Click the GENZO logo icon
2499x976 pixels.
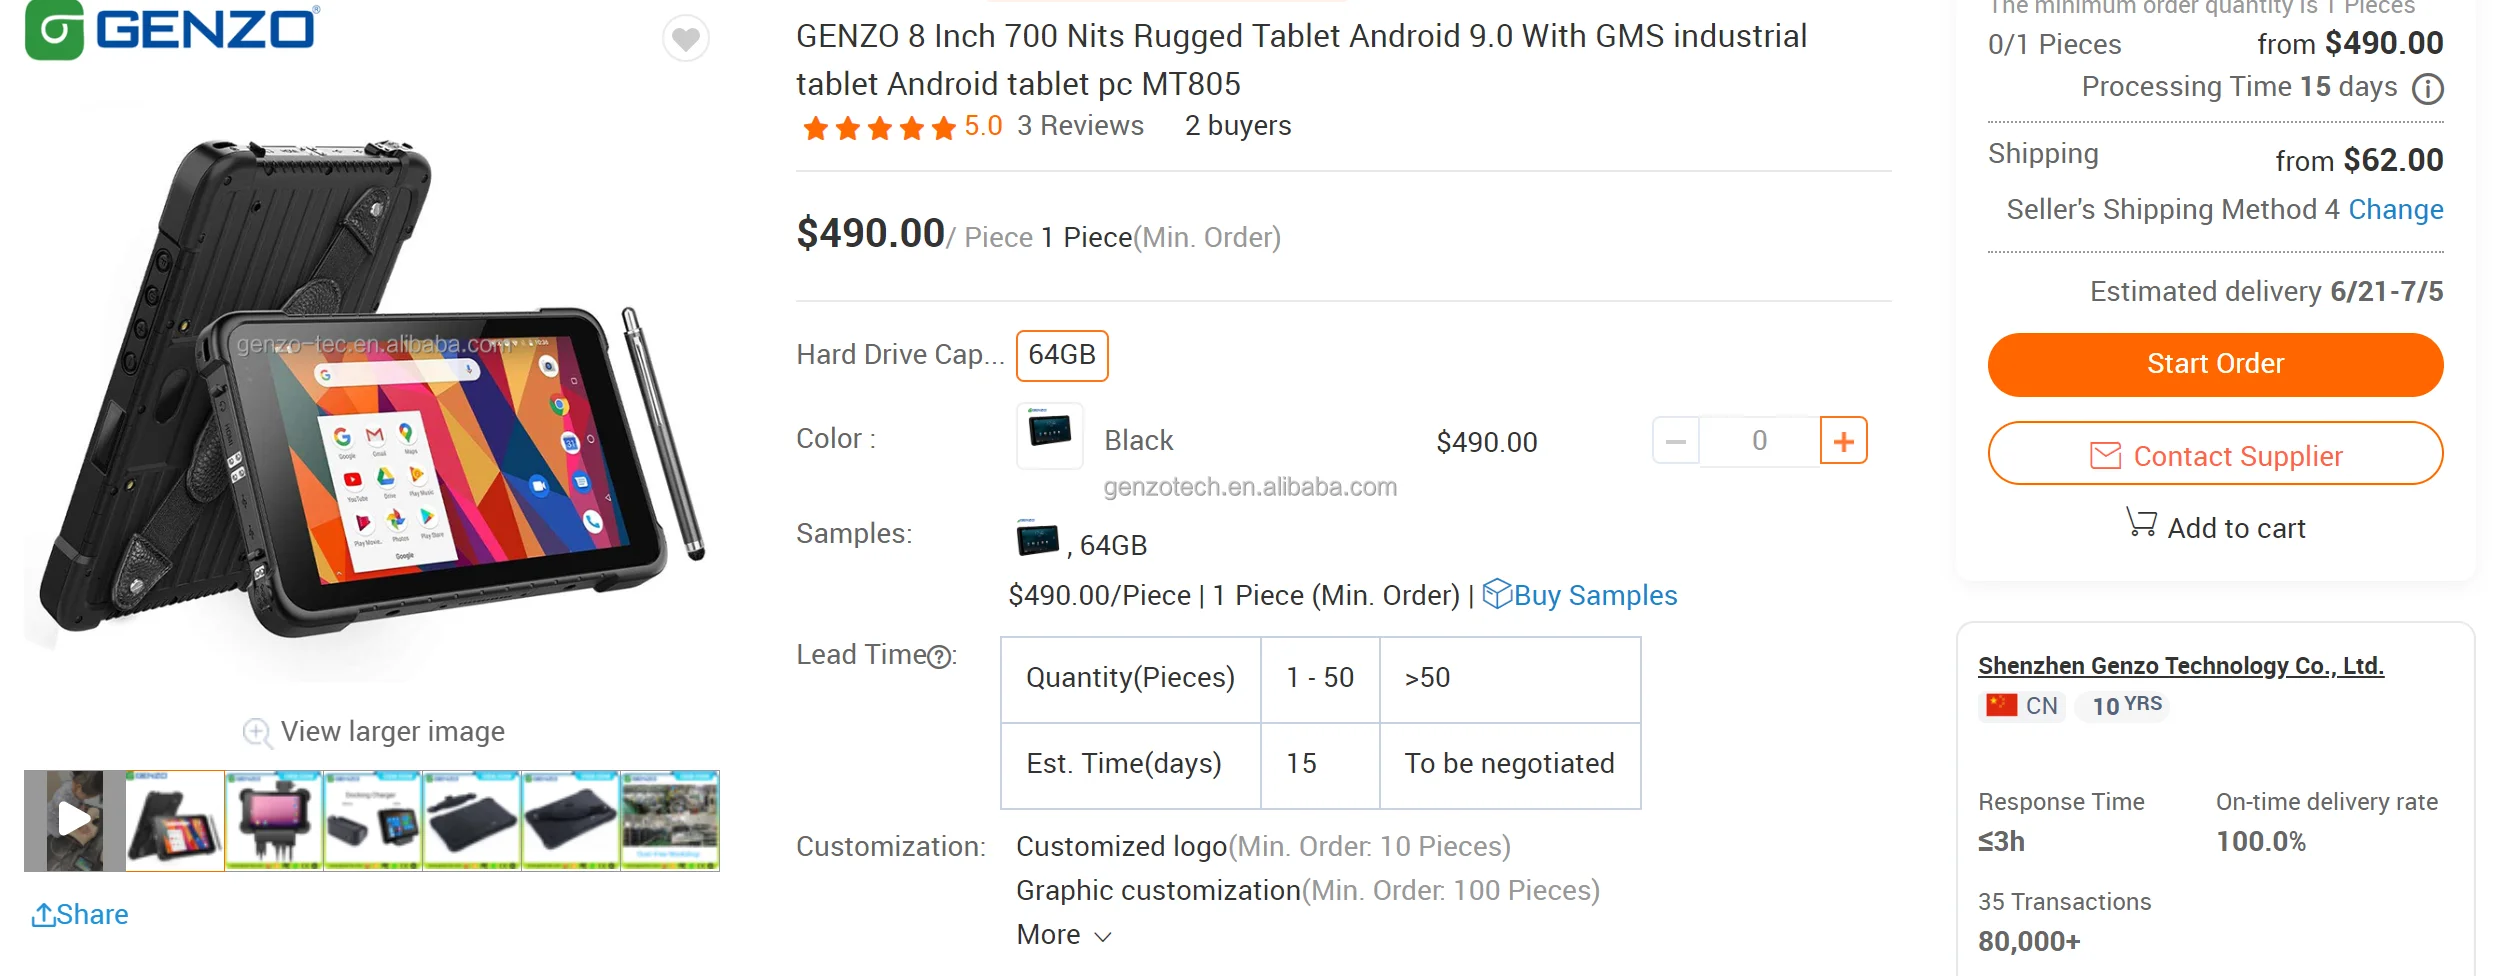coord(54,30)
